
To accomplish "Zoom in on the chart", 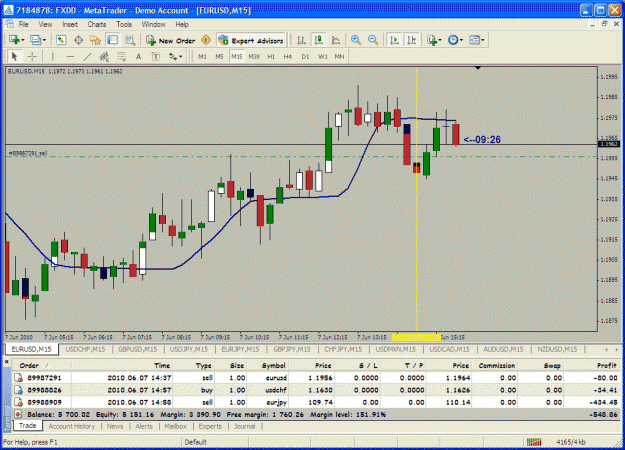I will [x=356, y=40].
